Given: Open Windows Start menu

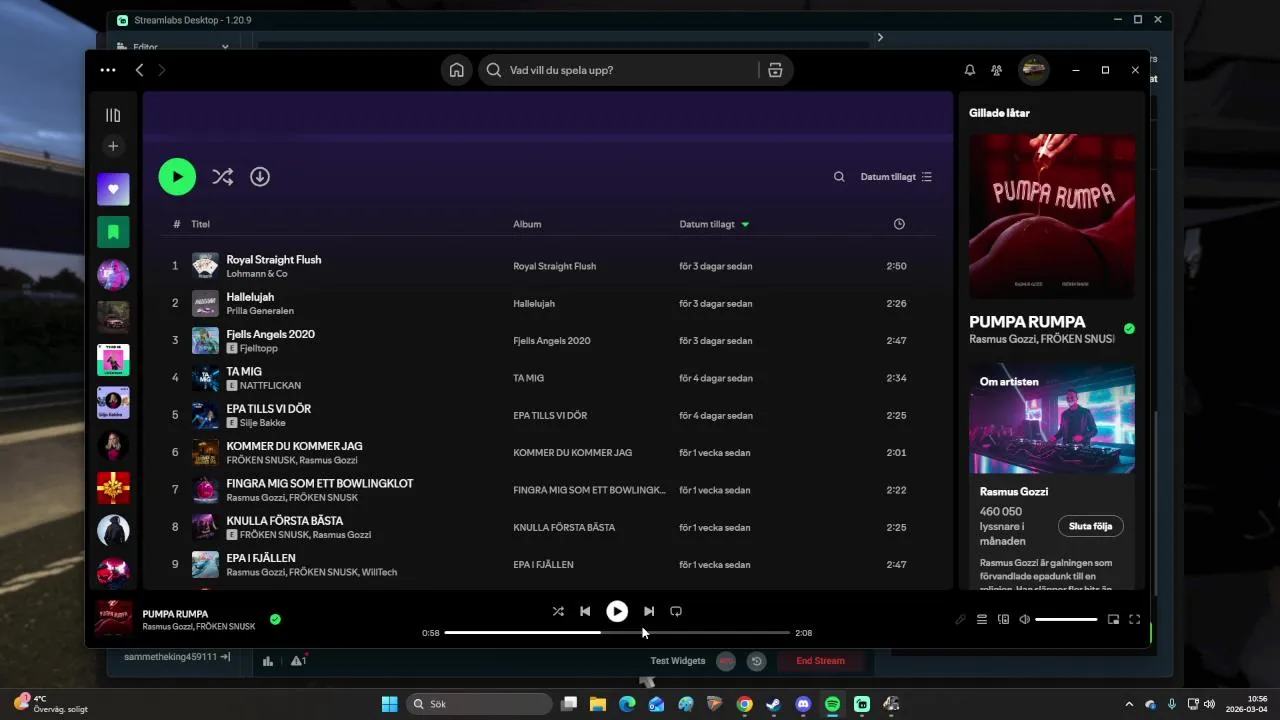Looking at the screenshot, I should 389,704.
